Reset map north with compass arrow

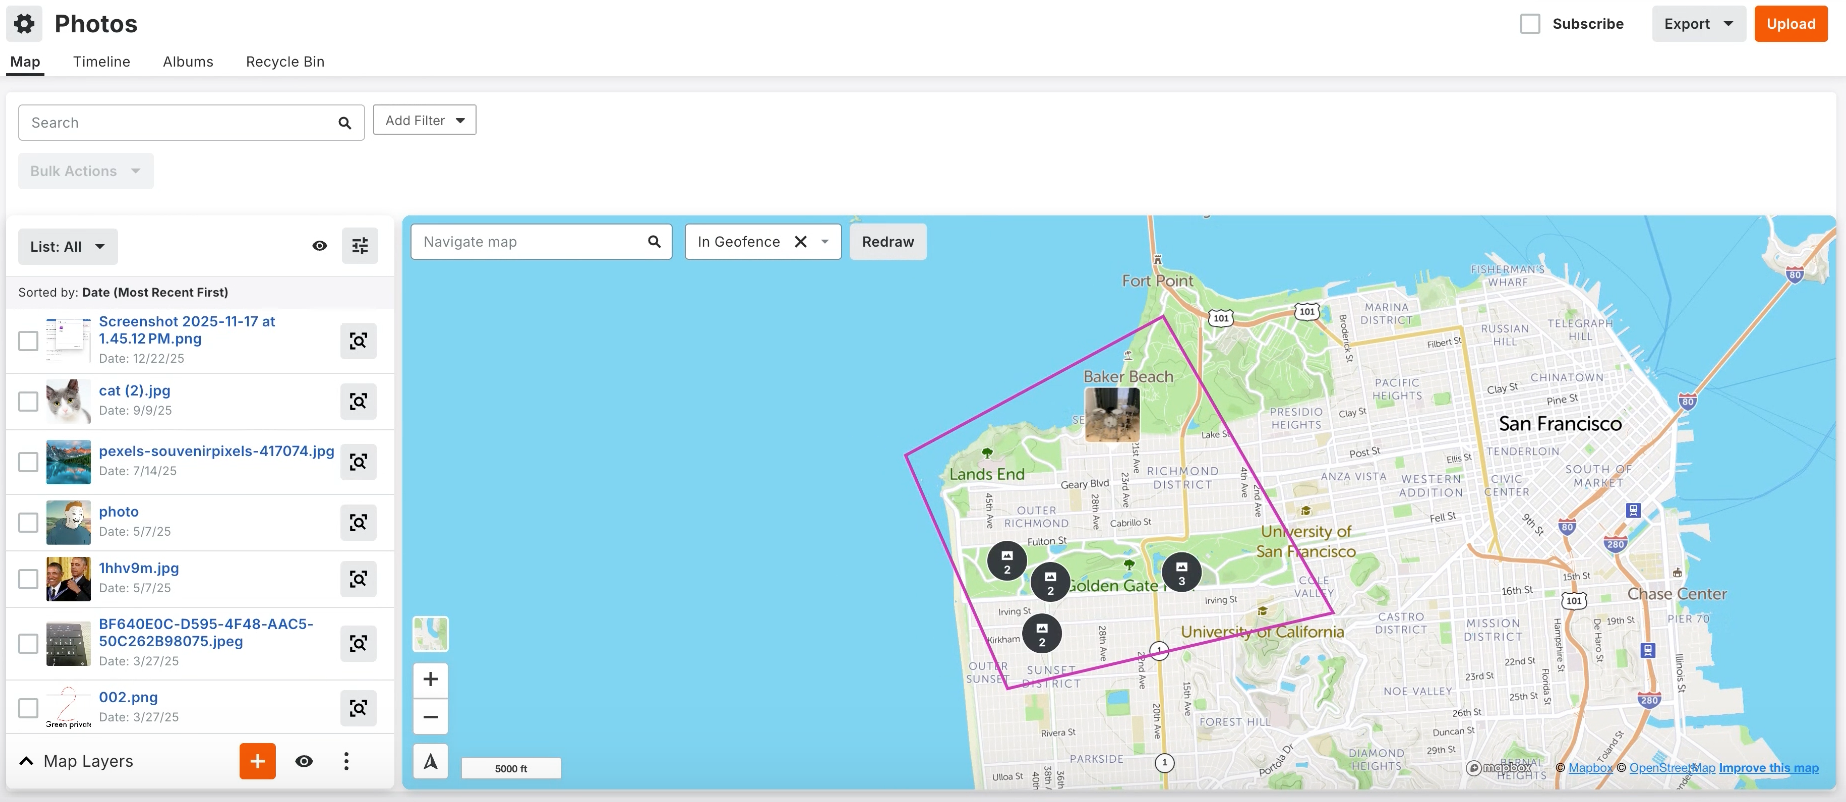(431, 762)
